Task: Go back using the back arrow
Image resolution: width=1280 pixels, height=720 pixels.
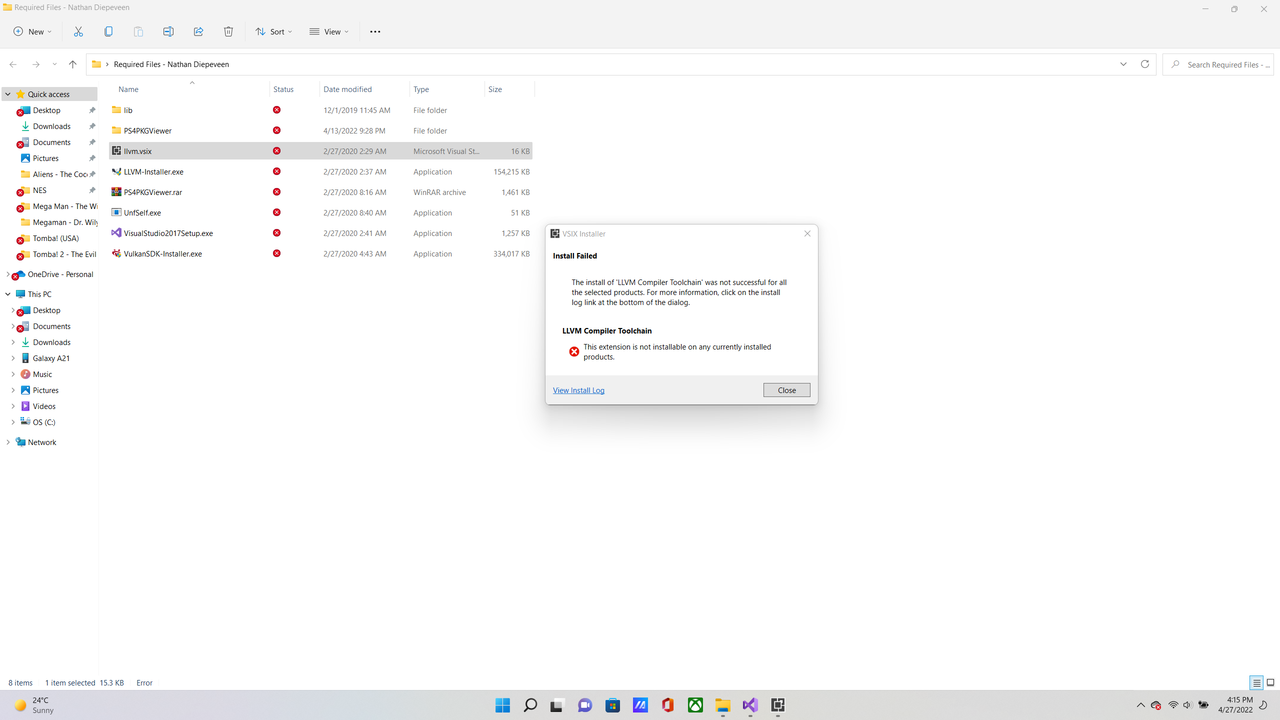Action: click(13, 64)
